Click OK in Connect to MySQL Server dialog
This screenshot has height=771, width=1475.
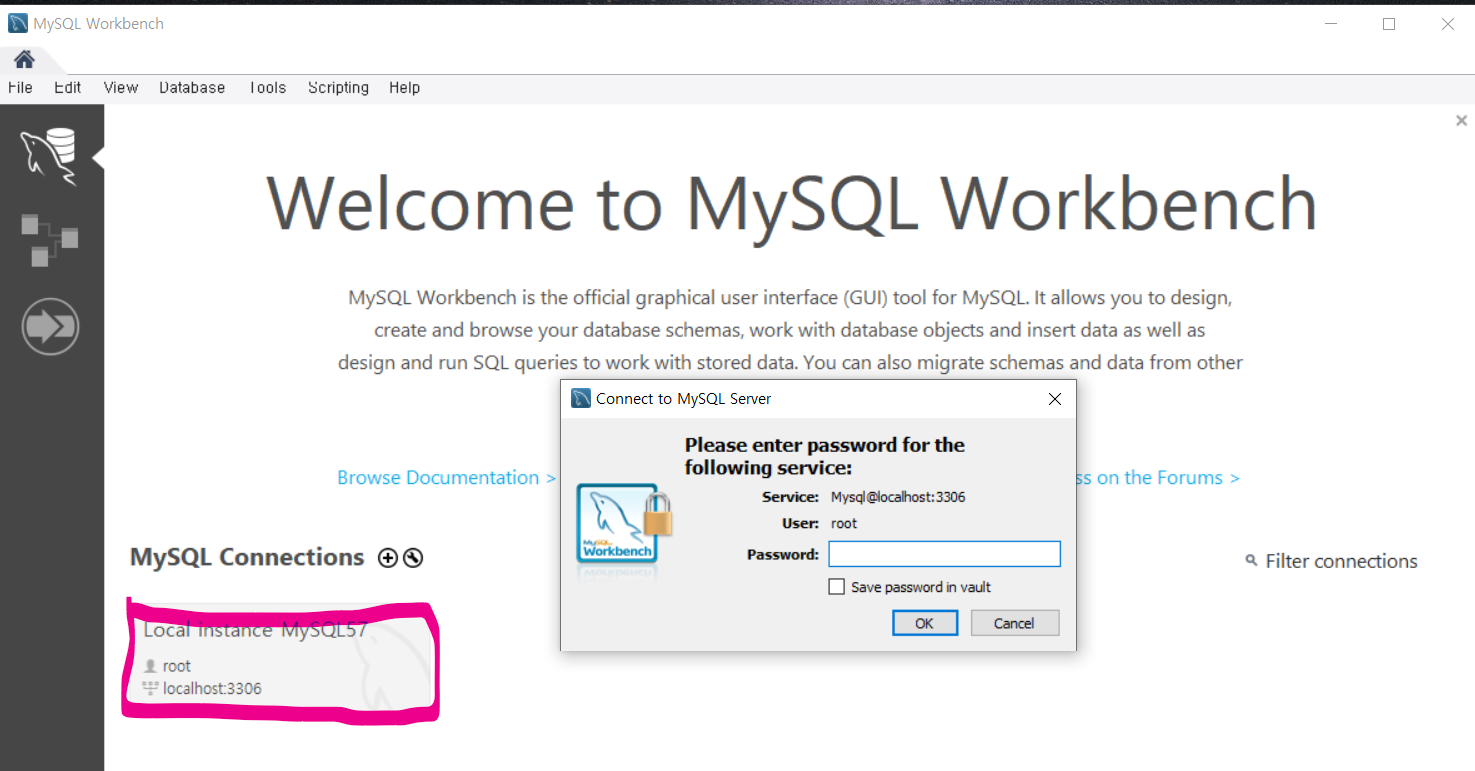[x=924, y=623]
